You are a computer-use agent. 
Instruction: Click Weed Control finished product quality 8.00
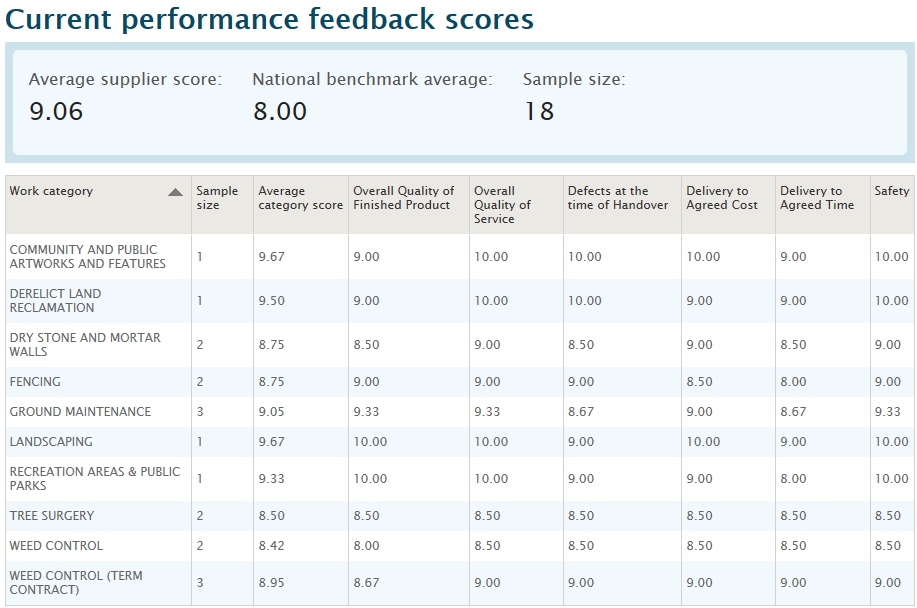[366, 545]
